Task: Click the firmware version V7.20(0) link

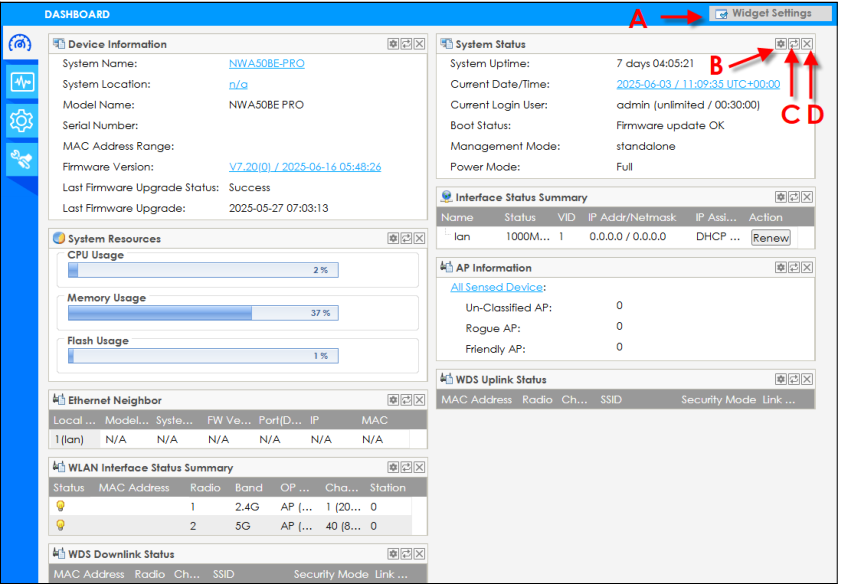Action: pyautogui.click(x=304, y=167)
